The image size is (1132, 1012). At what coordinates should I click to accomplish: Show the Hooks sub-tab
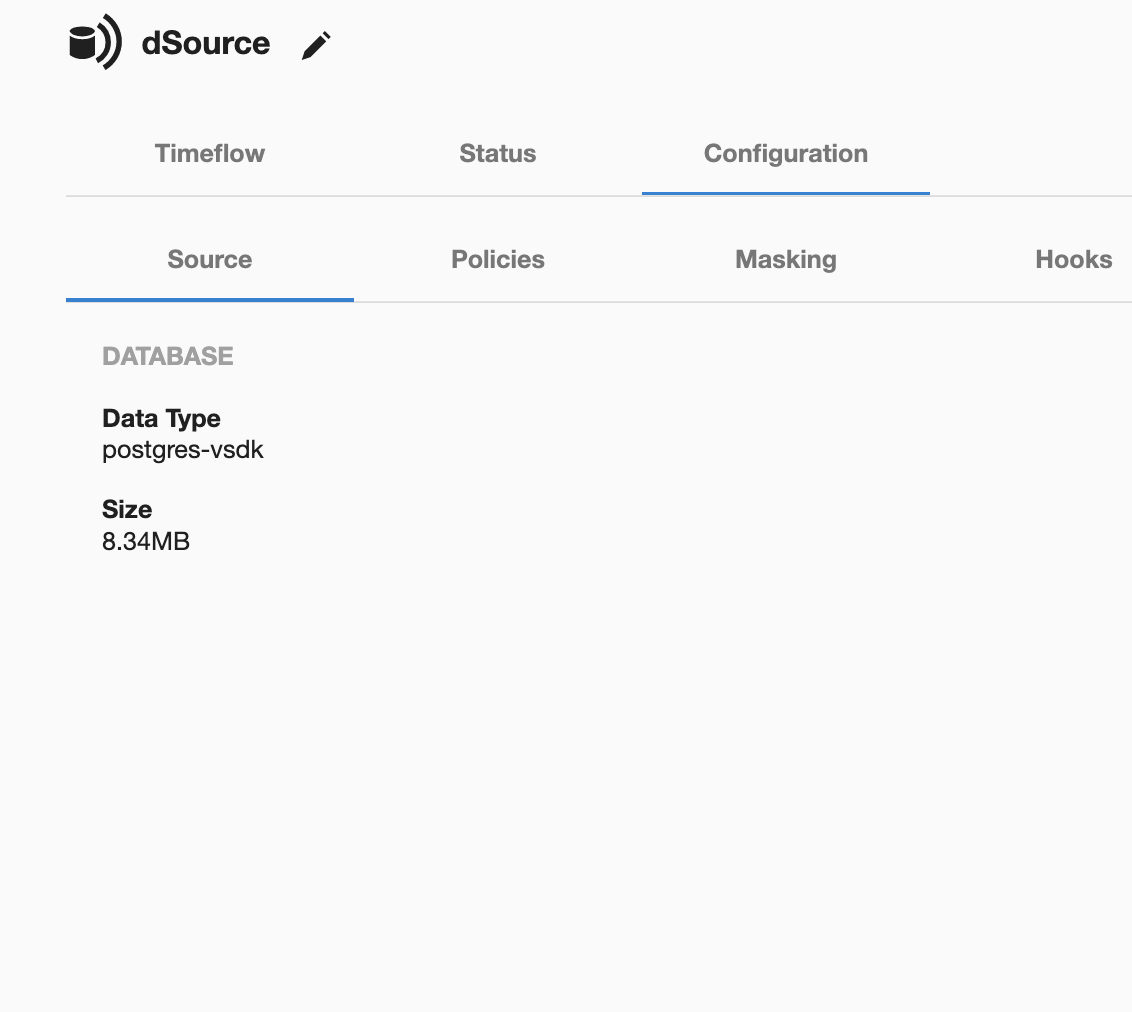click(x=1073, y=260)
